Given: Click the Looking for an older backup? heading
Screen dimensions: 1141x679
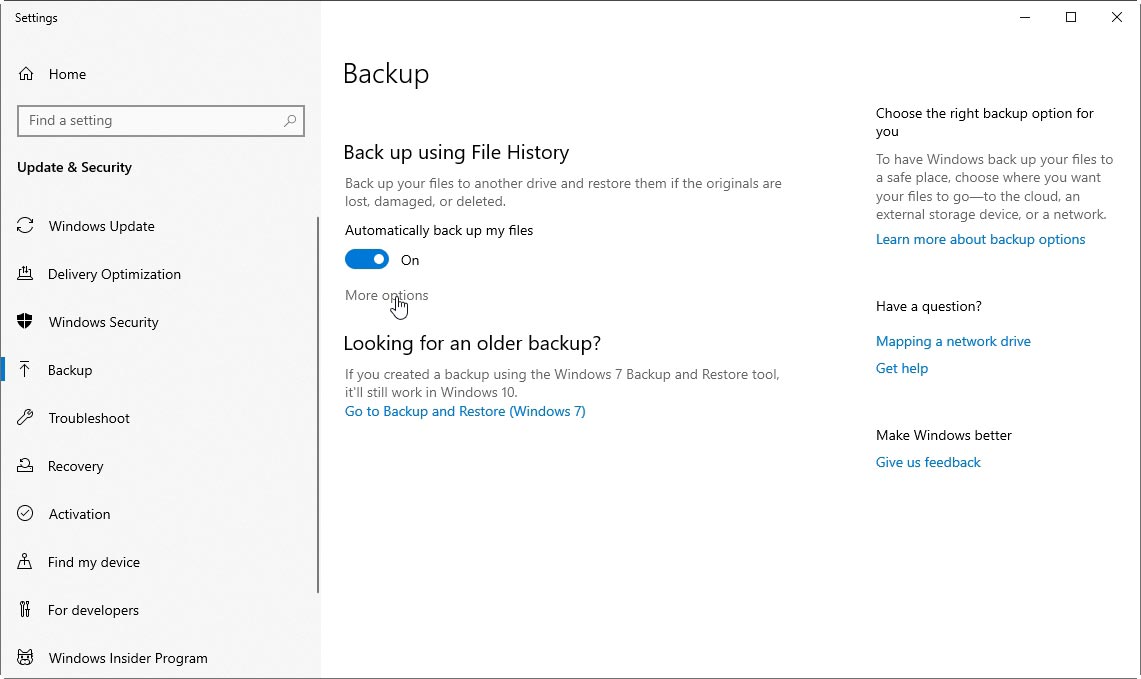Looking at the screenshot, I should (472, 343).
